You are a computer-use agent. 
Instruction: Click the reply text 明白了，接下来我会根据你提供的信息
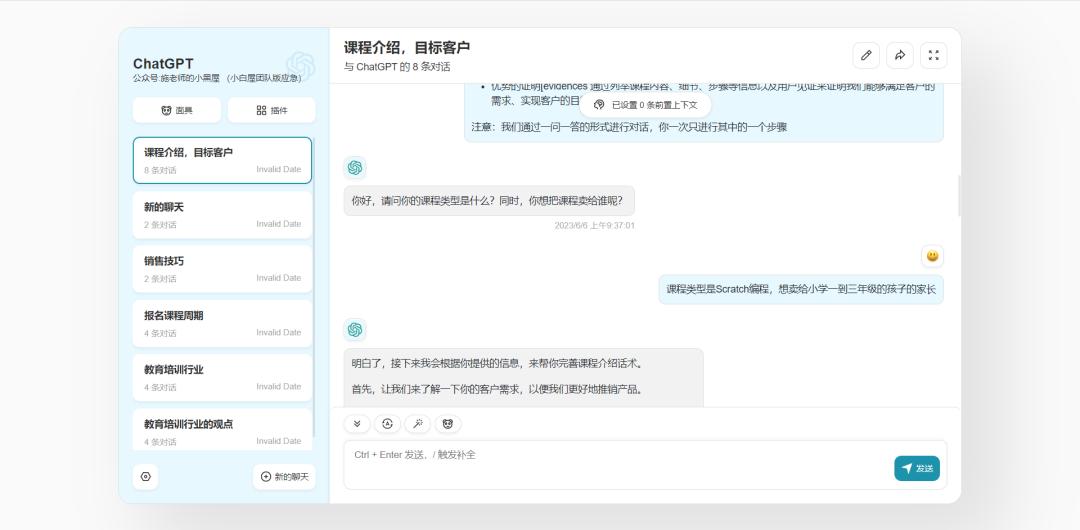coord(497,363)
